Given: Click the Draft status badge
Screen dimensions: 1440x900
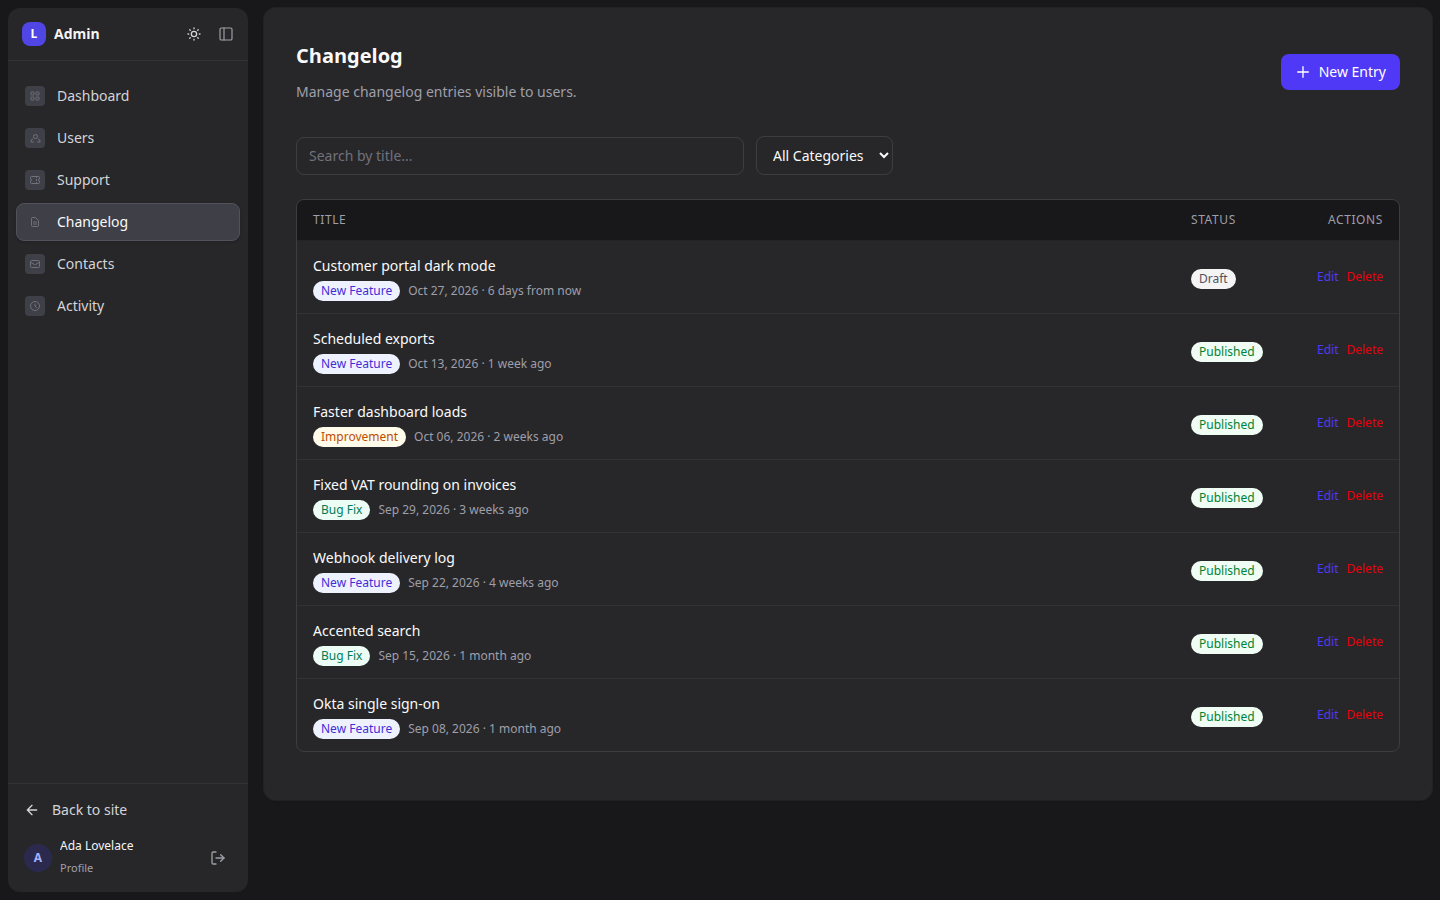Looking at the screenshot, I should 1213,279.
